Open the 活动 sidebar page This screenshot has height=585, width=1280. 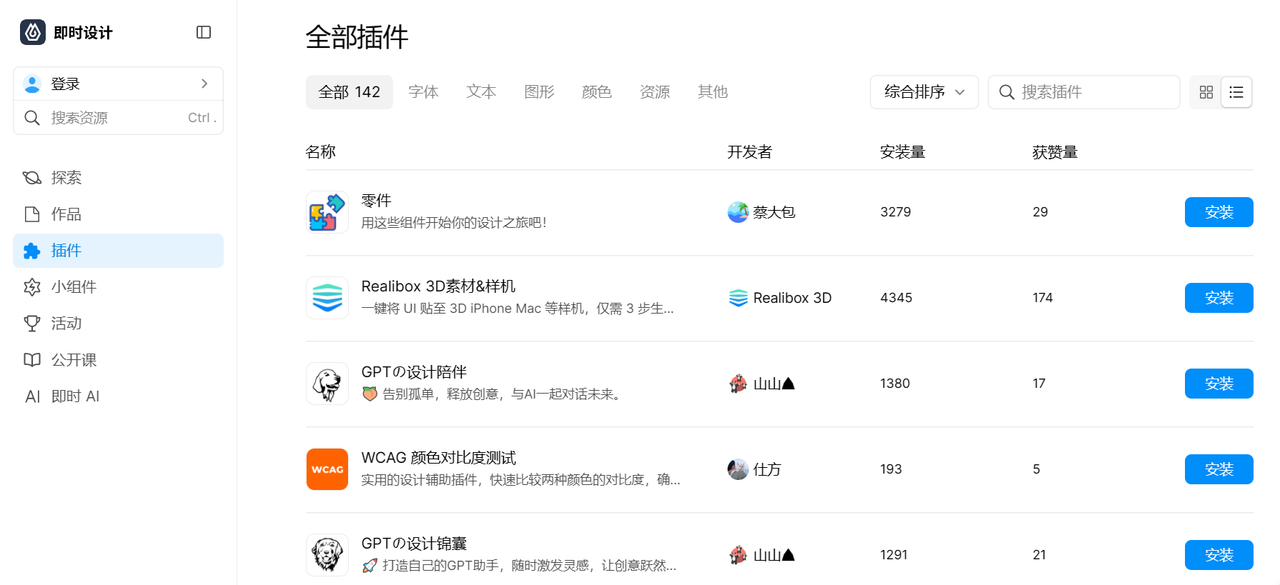coord(118,323)
